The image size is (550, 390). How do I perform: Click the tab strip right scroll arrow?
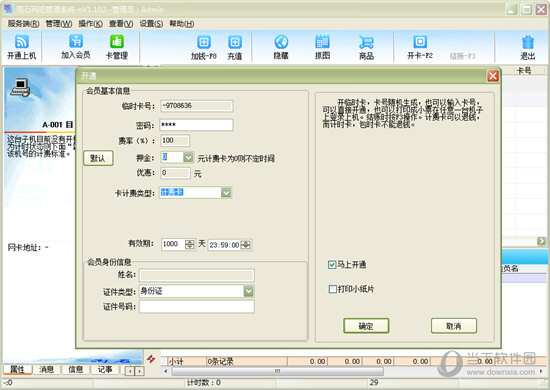click(140, 370)
